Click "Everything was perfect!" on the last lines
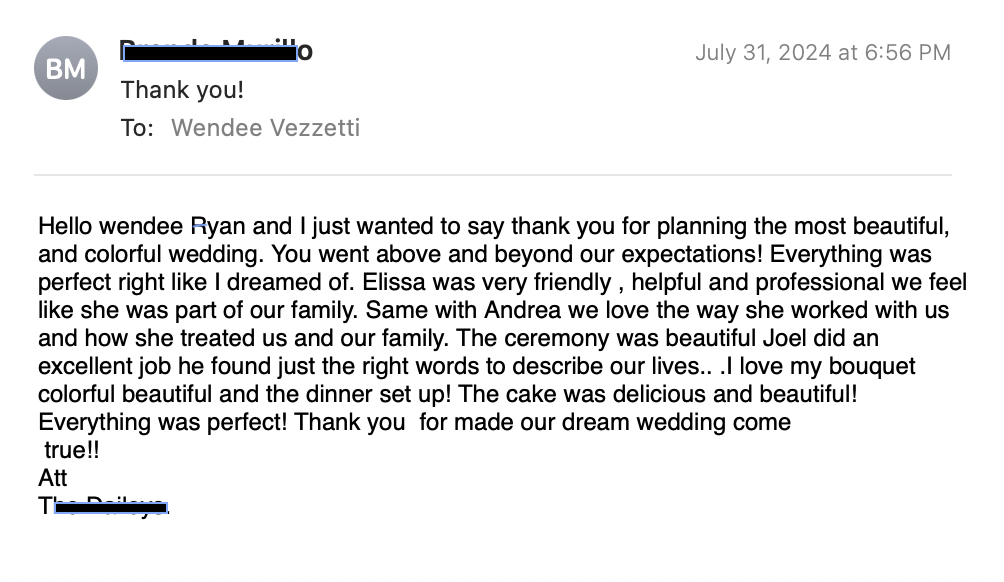The width and height of the screenshot is (1004, 582). tap(164, 422)
